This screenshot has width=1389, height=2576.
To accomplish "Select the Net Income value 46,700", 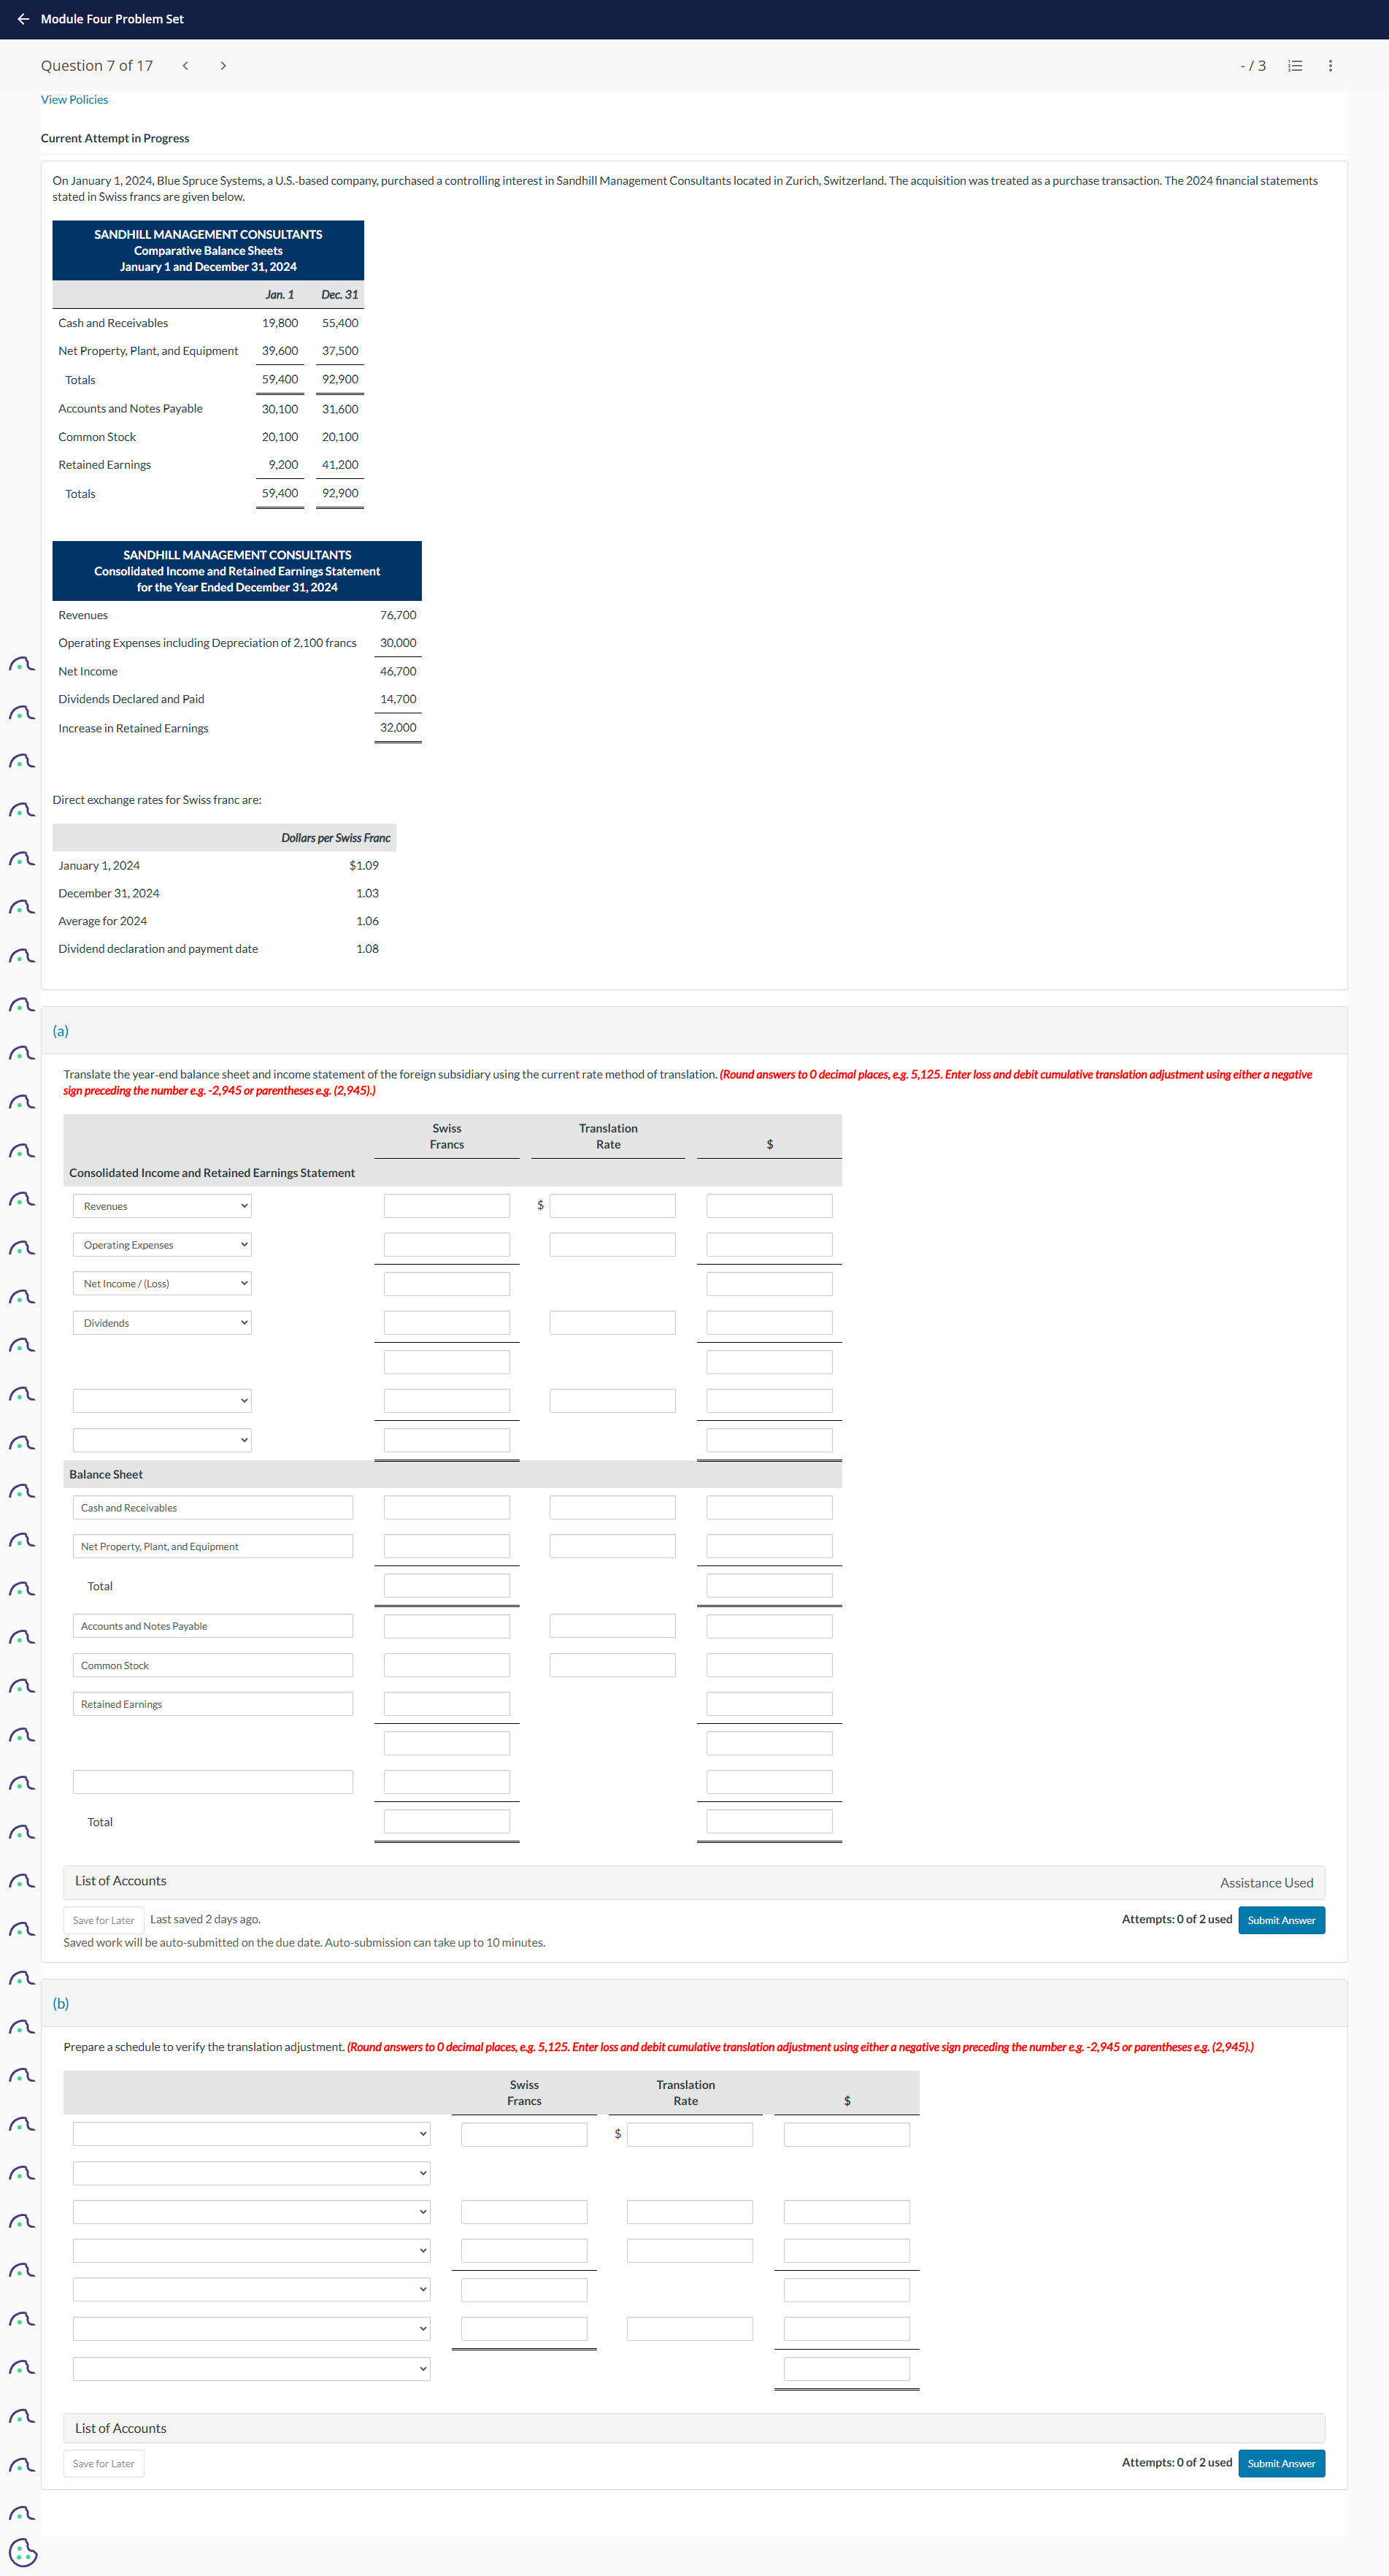I will pos(398,671).
